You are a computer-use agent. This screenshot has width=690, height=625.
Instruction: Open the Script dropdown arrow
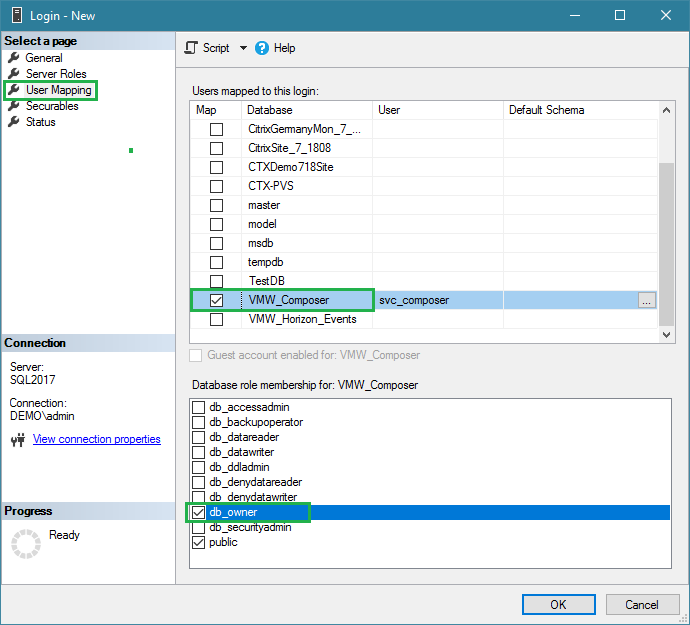point(243,48)
